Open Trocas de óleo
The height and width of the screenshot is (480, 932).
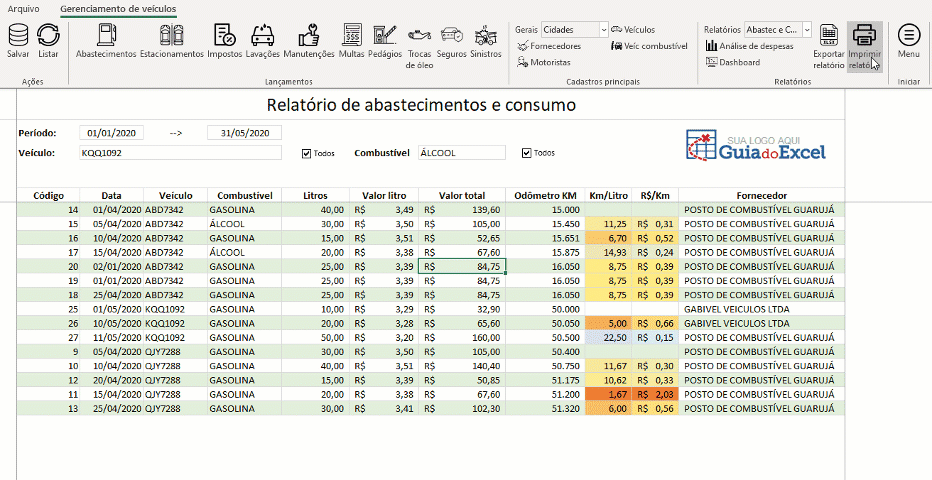(419, 38)
